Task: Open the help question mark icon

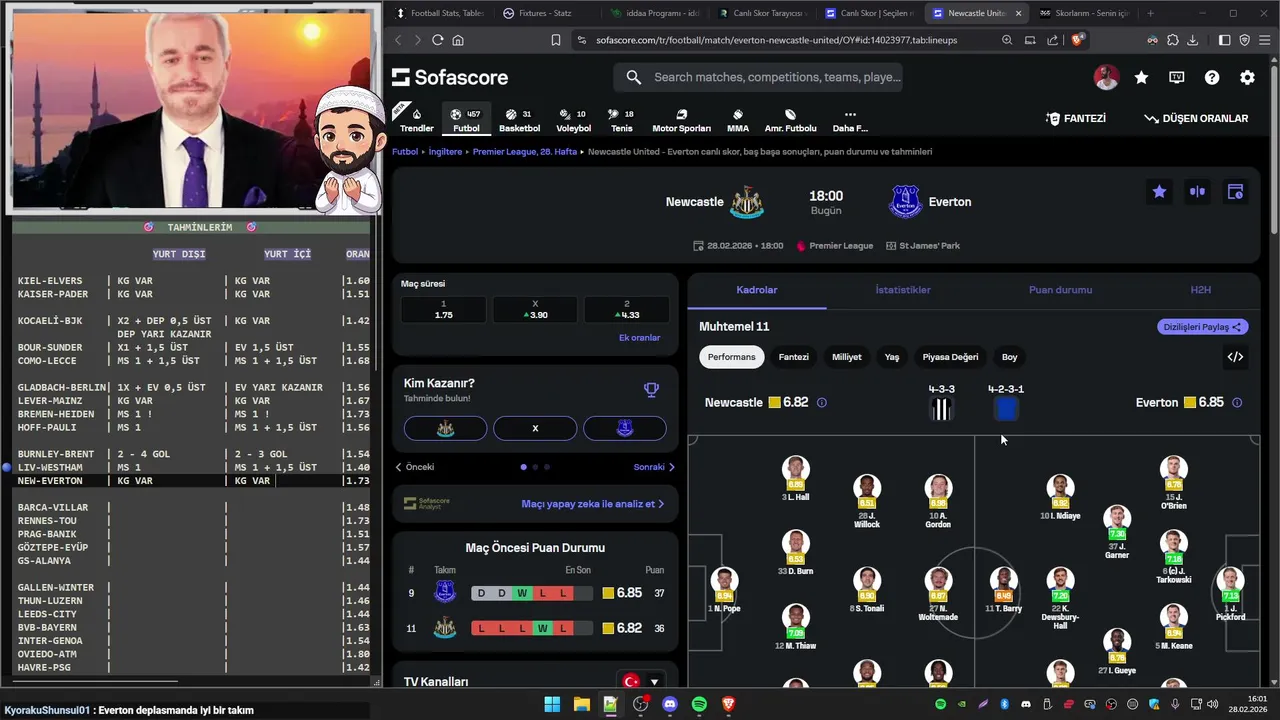Action: (1212, 77)
